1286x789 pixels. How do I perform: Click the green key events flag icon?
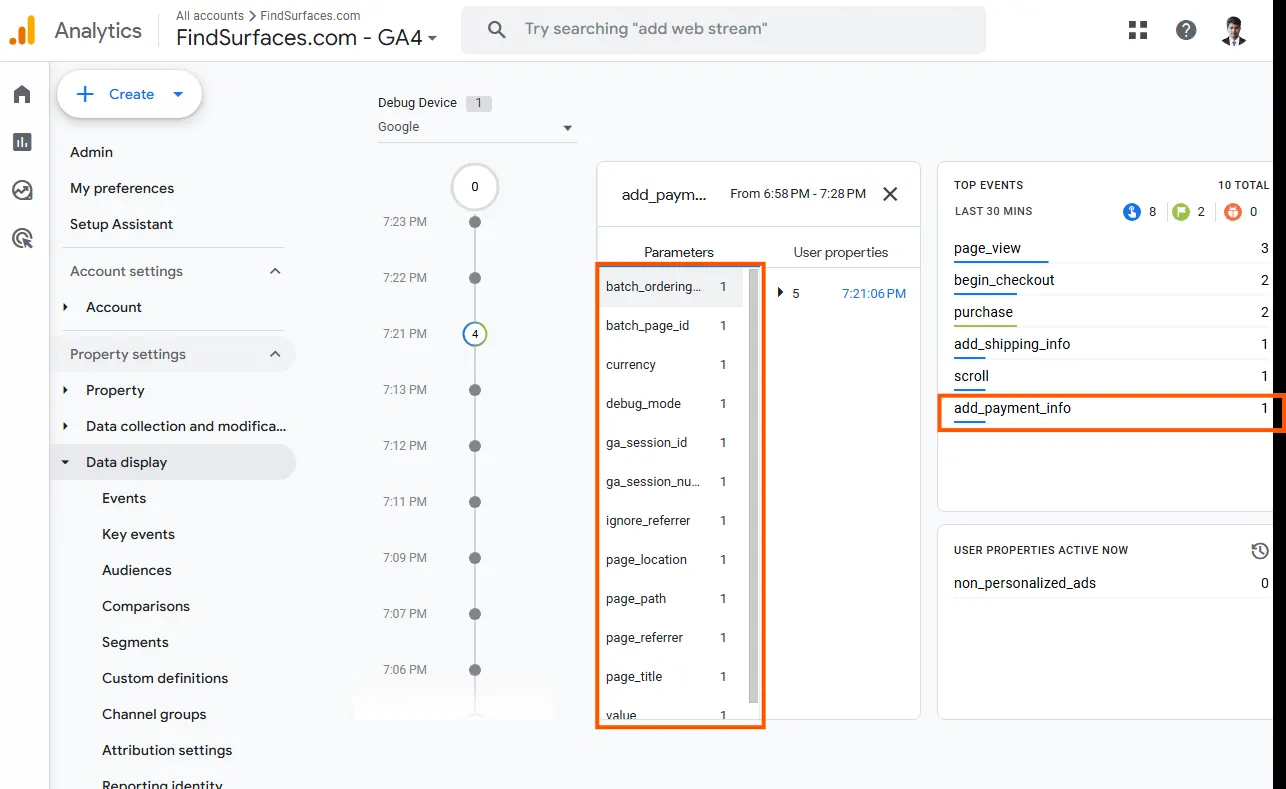(x=1182, y=211)
